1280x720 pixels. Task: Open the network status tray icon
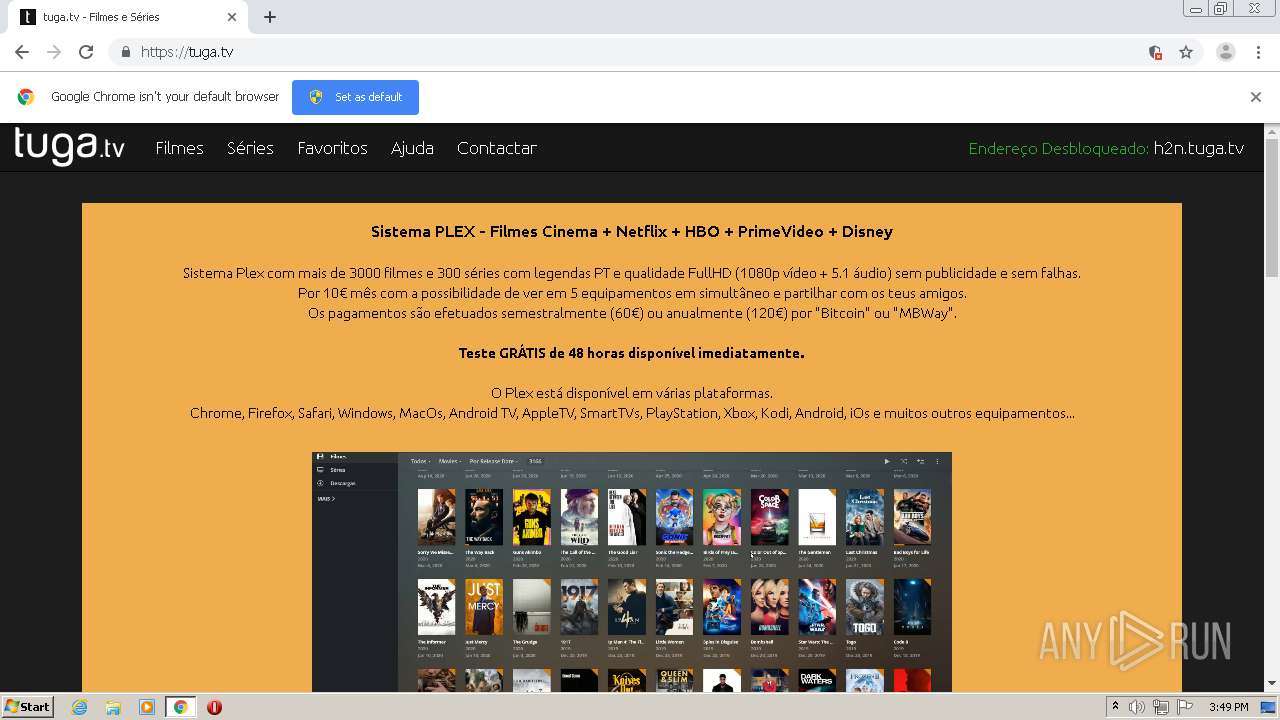click(1160, 707)
